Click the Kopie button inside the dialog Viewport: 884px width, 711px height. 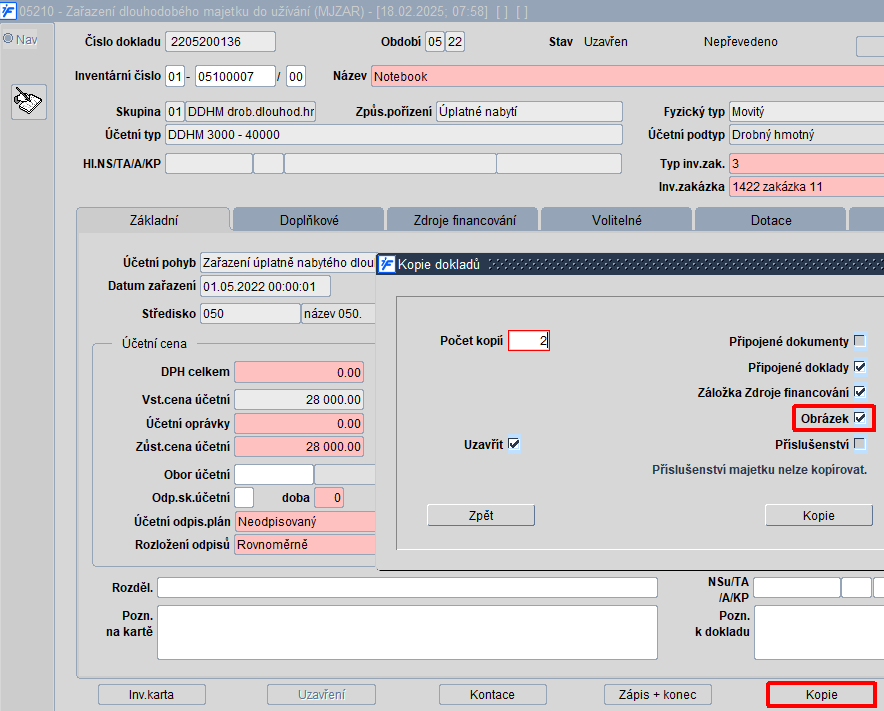(x=819, y=515)
